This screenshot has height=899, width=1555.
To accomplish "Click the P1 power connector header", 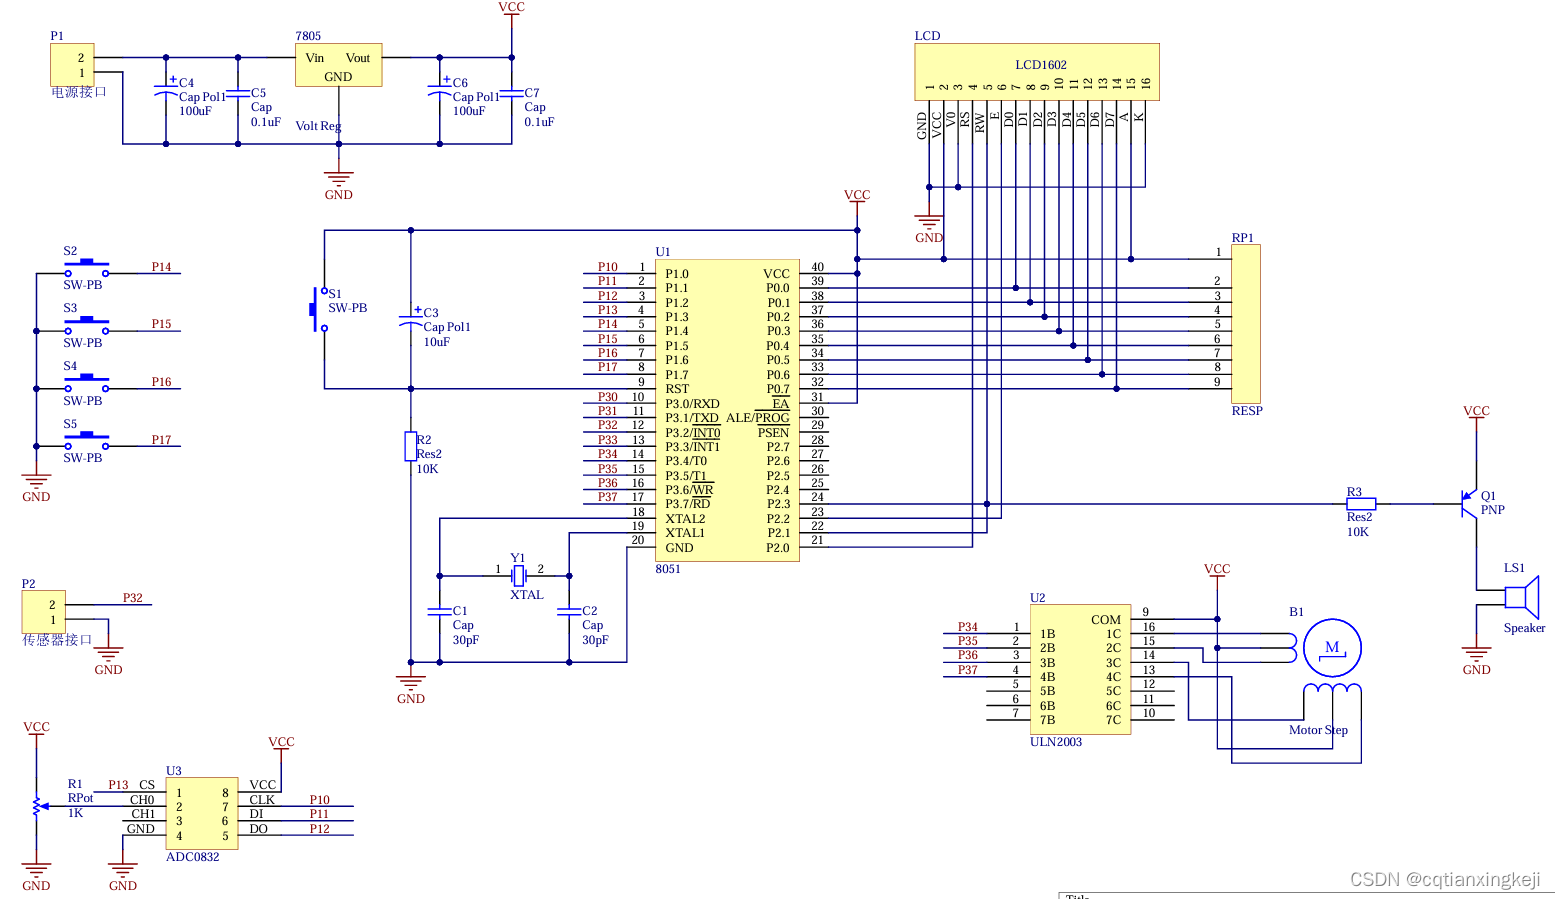I will [x=72, y=65].
